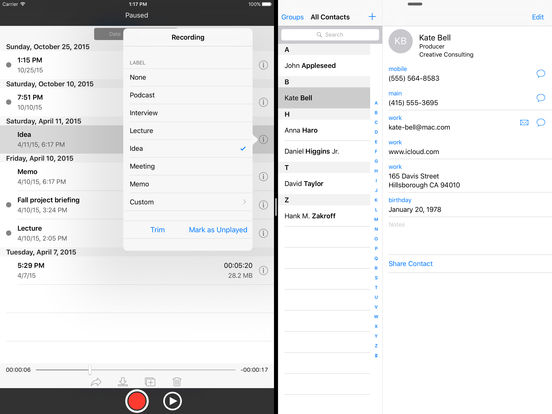
Task: Tap Edit on Kate Bell's contact
Action: [x=538, y=17]
